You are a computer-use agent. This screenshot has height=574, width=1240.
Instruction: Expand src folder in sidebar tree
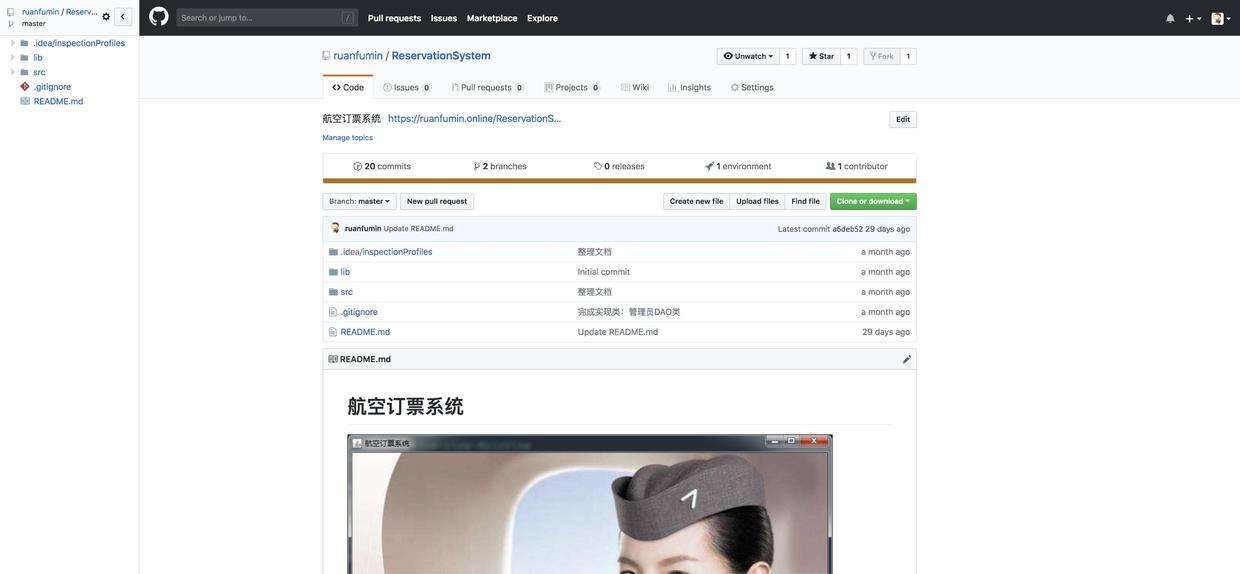[13, 72]
